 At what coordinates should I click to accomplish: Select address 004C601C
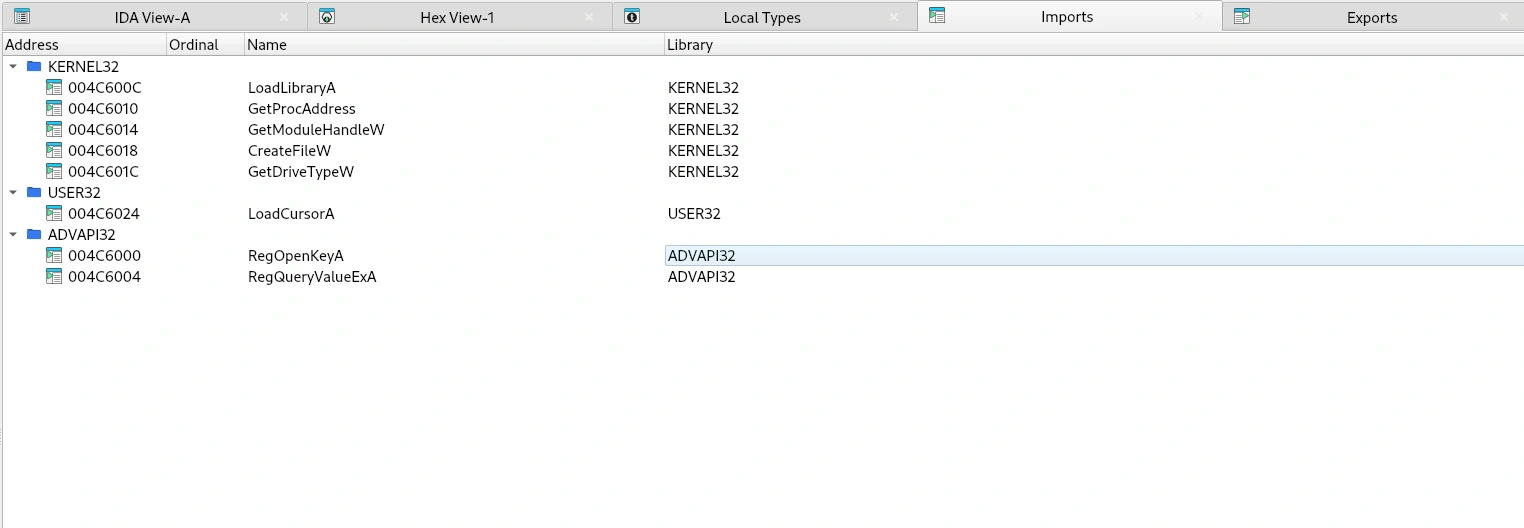tap(103, 171)
